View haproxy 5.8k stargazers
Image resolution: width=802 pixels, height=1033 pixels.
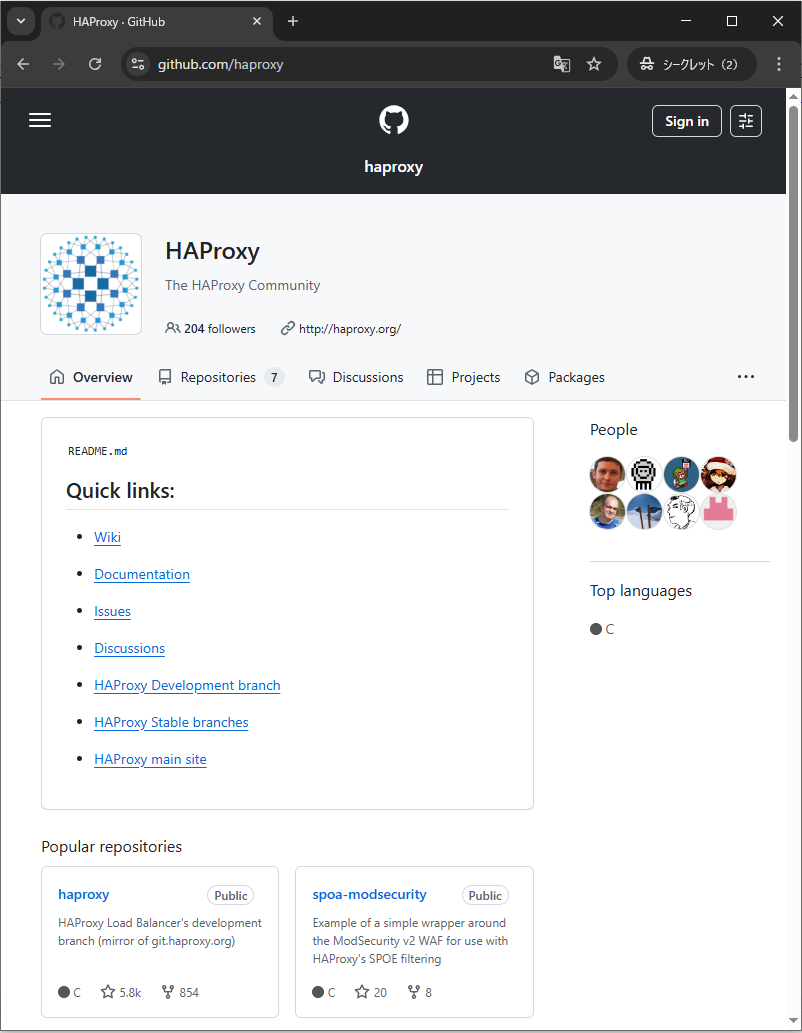[x=121, y=992]
